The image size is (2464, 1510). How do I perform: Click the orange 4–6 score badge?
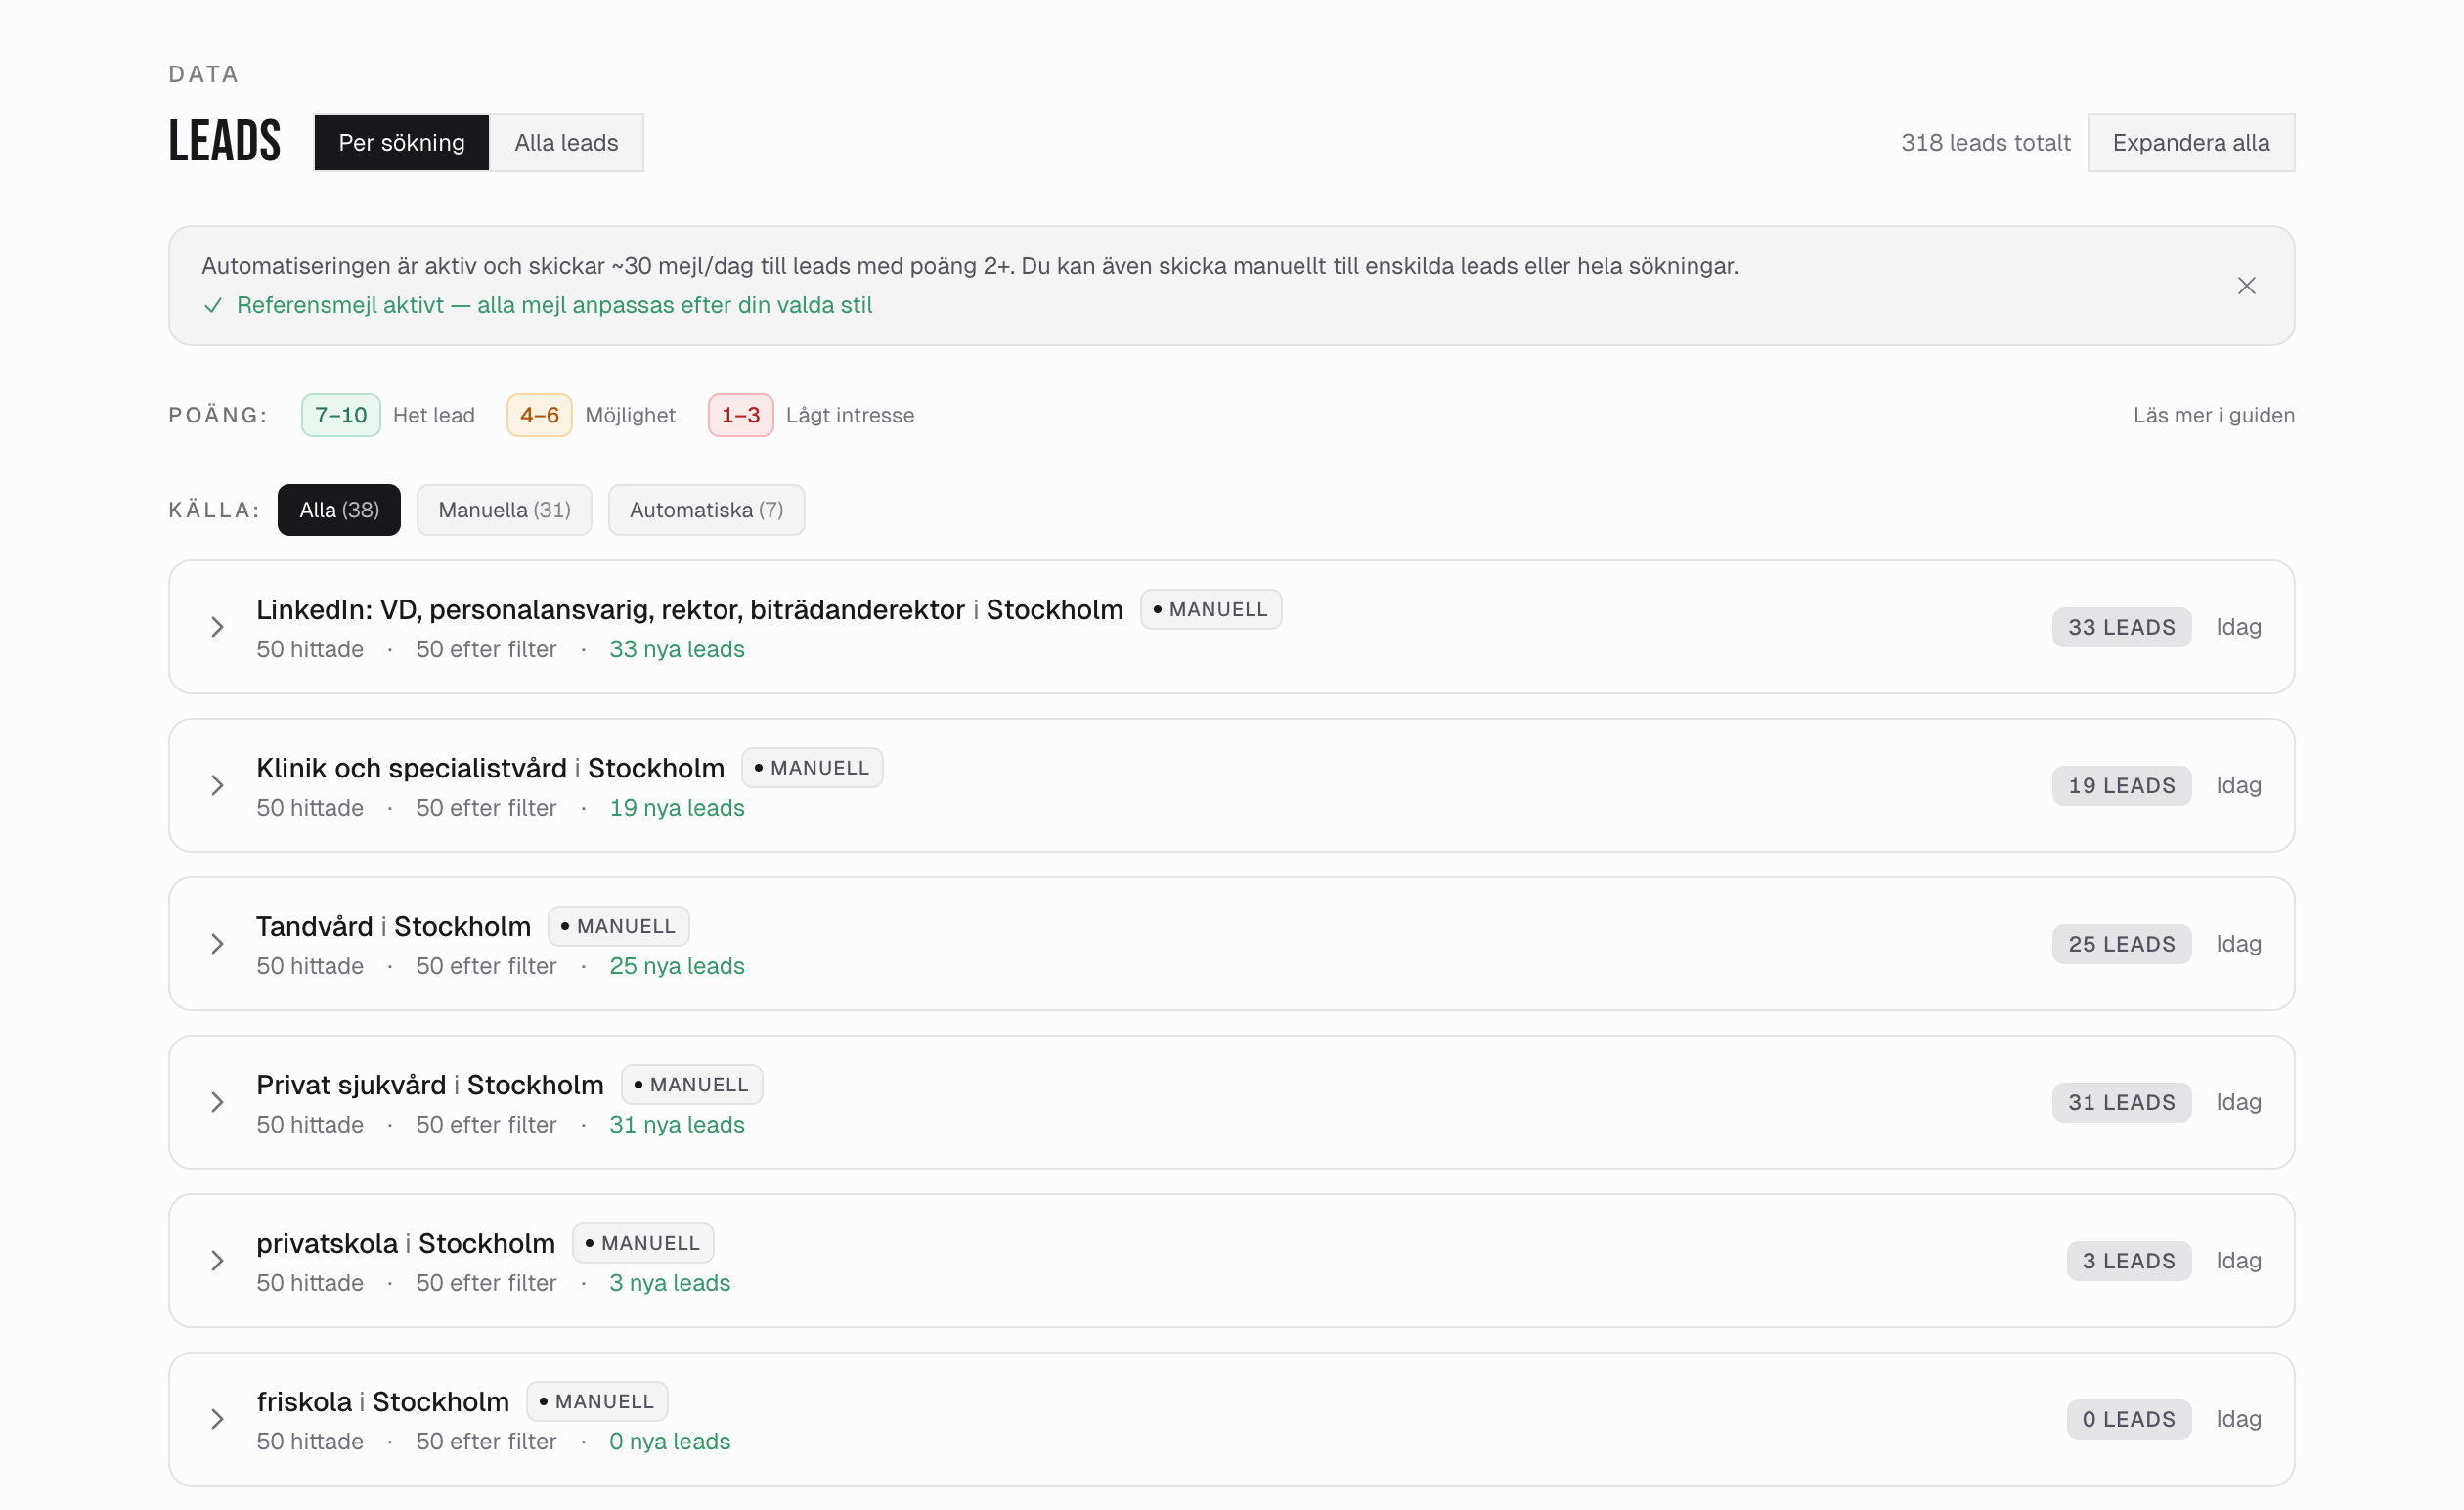539,415
